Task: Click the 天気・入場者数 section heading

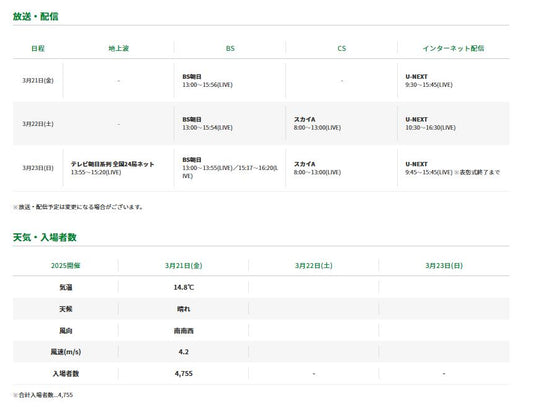Action: [x=45, y=237]
